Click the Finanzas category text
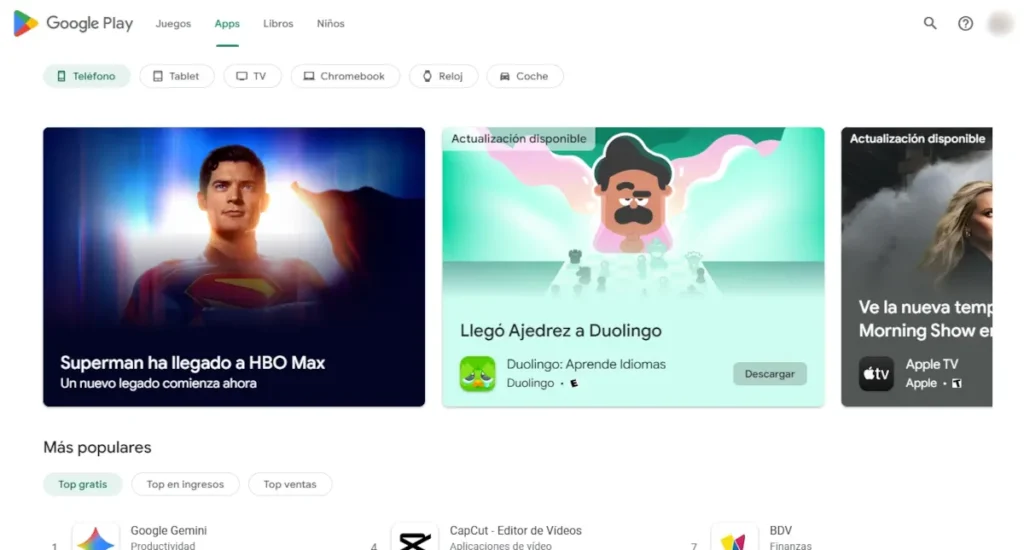This screenshot has width=1024, height=550. (x=790, y=545)
